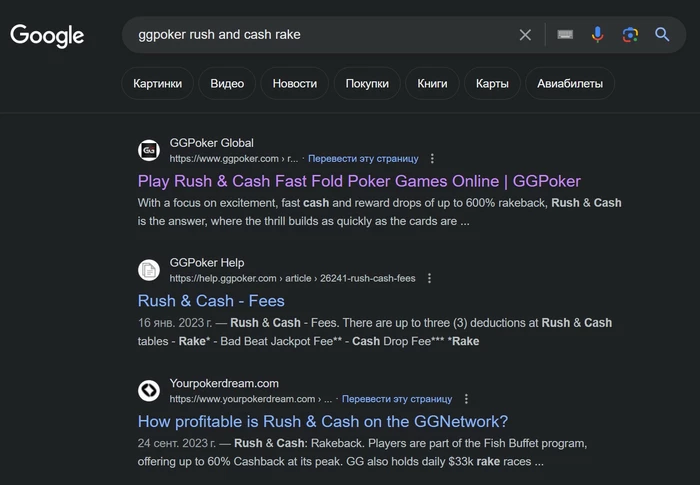
Task: Open the Авиабилеты filter tab
Action: point(570,84)
